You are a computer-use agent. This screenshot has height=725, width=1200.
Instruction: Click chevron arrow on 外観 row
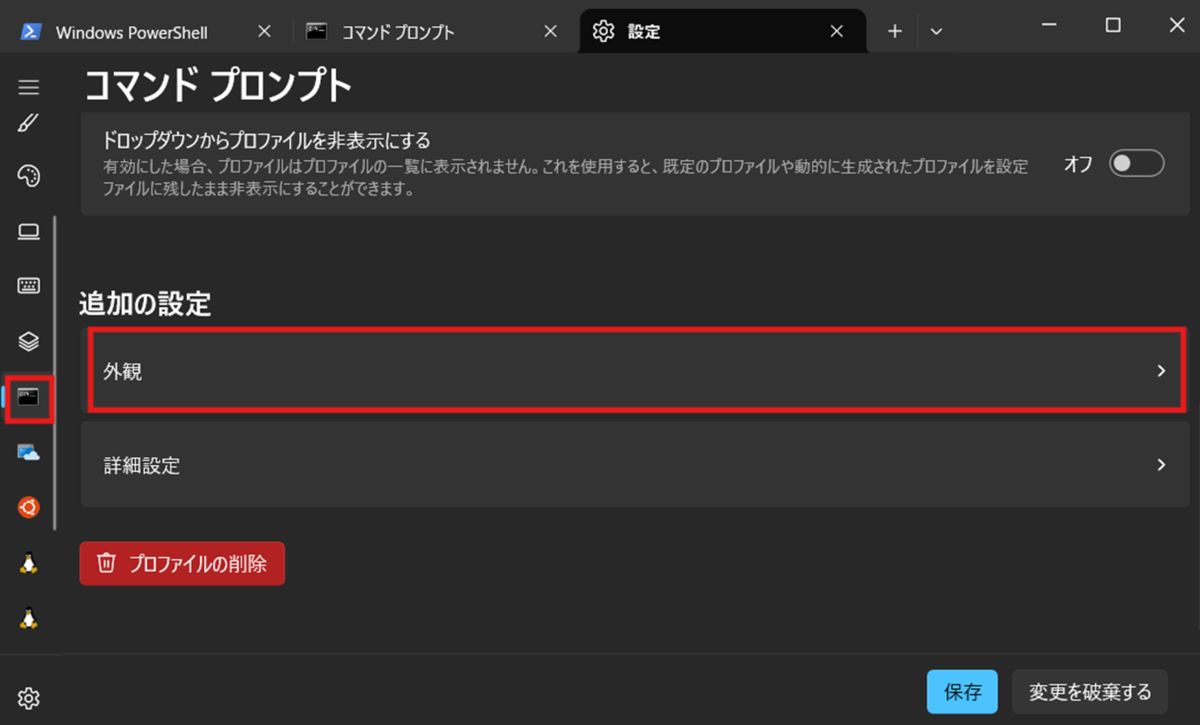pyautogui.click(x=1161, y=370)
